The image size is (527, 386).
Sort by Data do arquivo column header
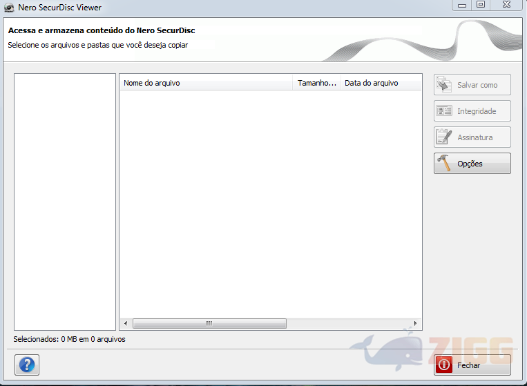(381, 83)
